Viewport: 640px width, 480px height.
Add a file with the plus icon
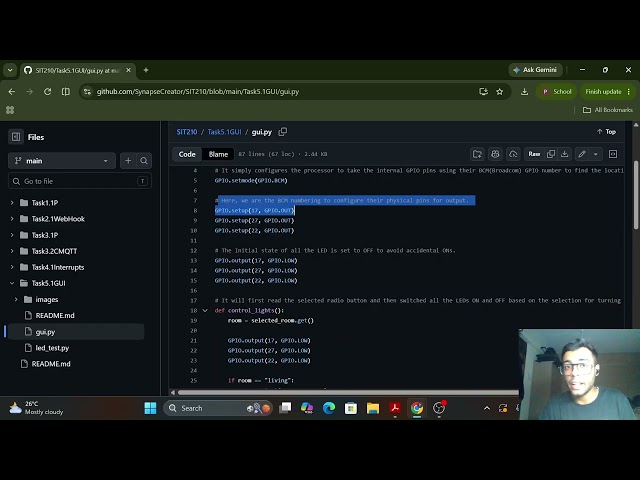(x=128, y=161)
